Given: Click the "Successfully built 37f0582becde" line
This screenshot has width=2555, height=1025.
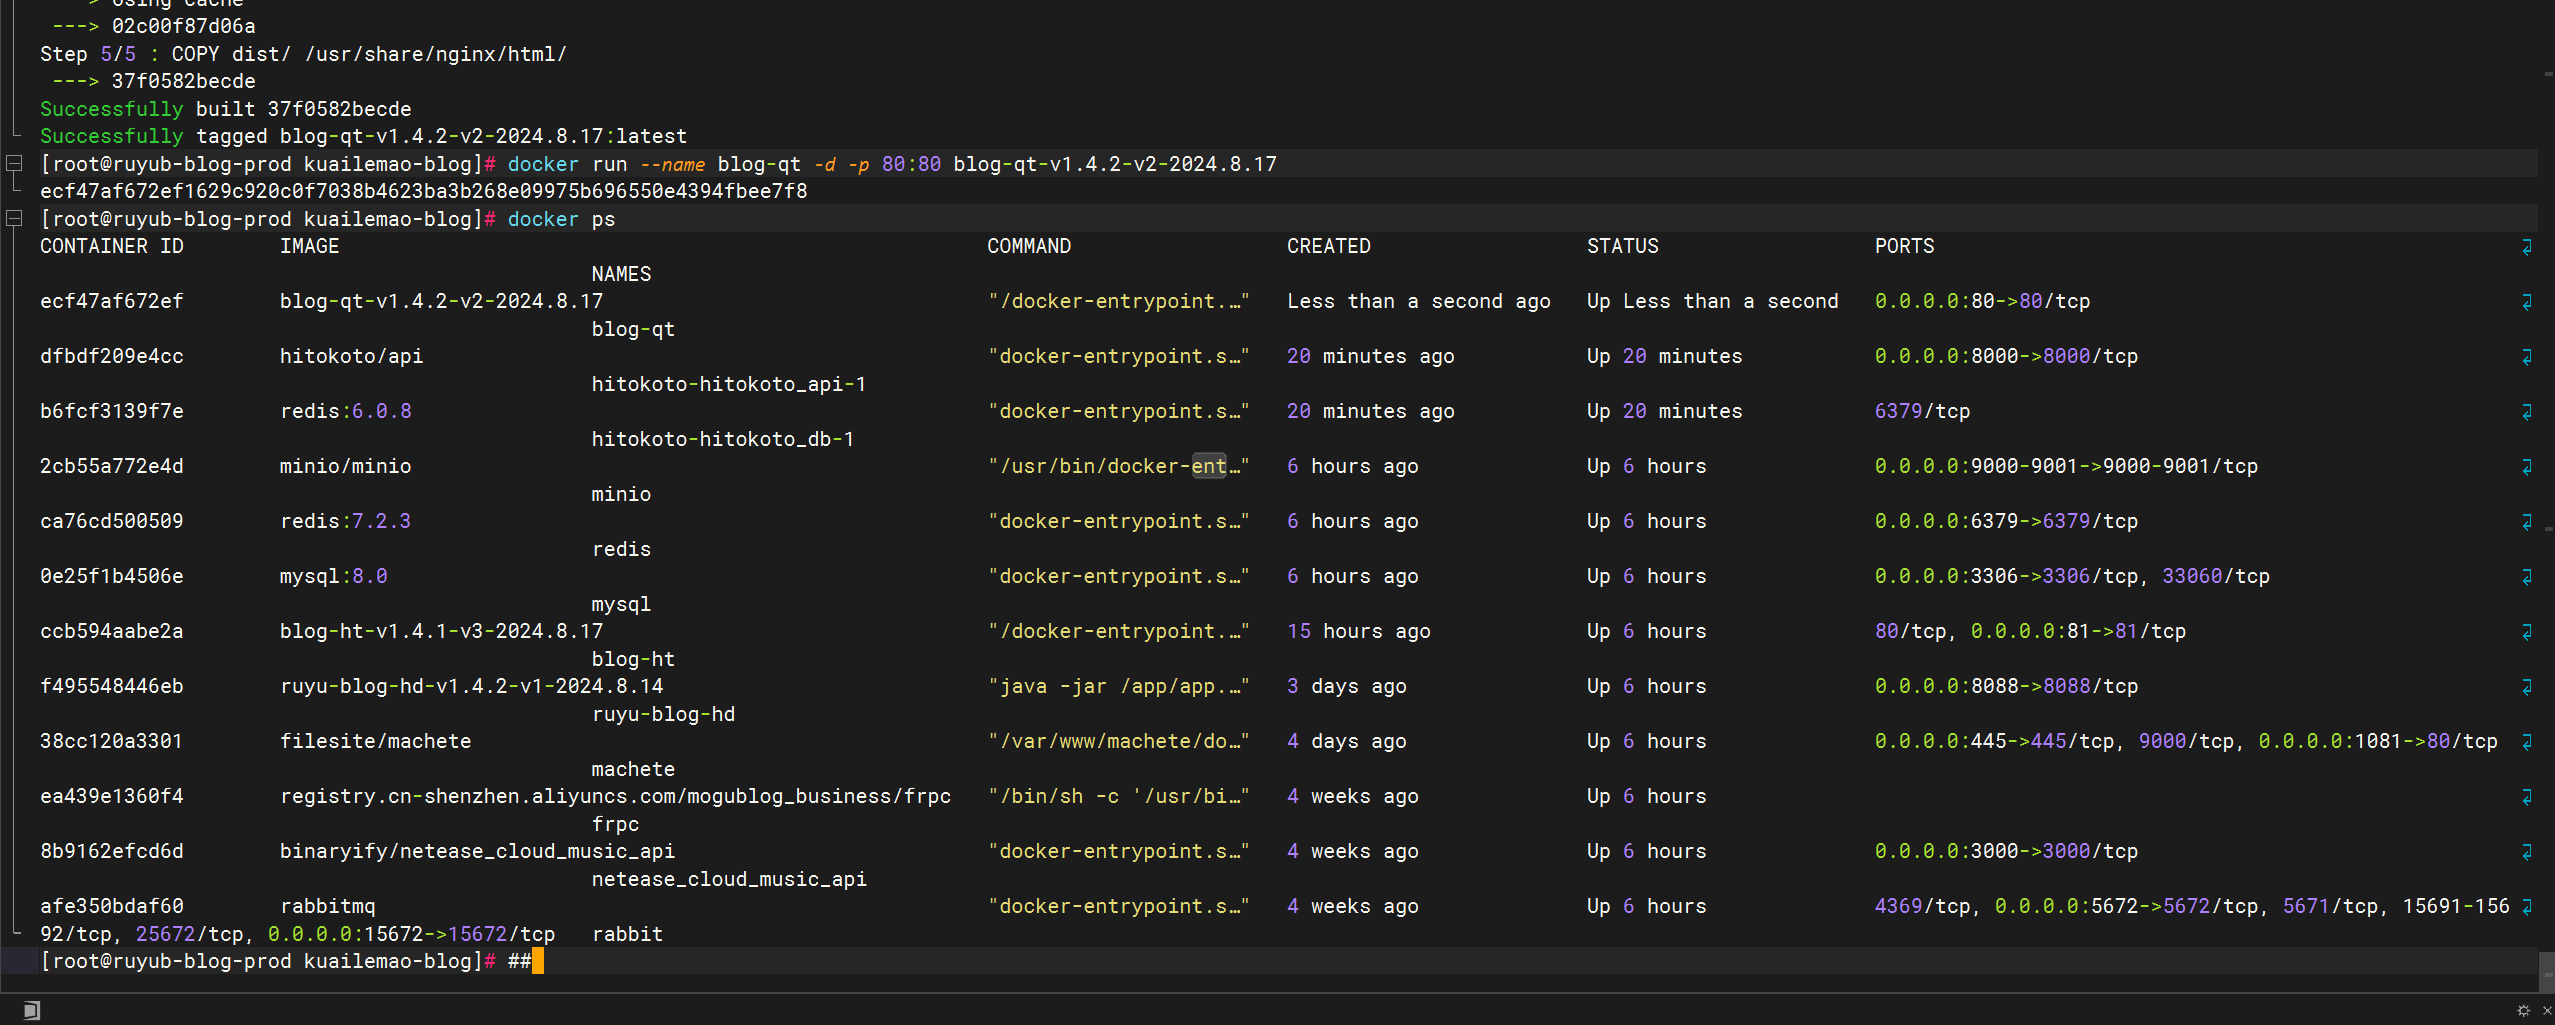Looking at the screenshot, I should coord(225,109).
